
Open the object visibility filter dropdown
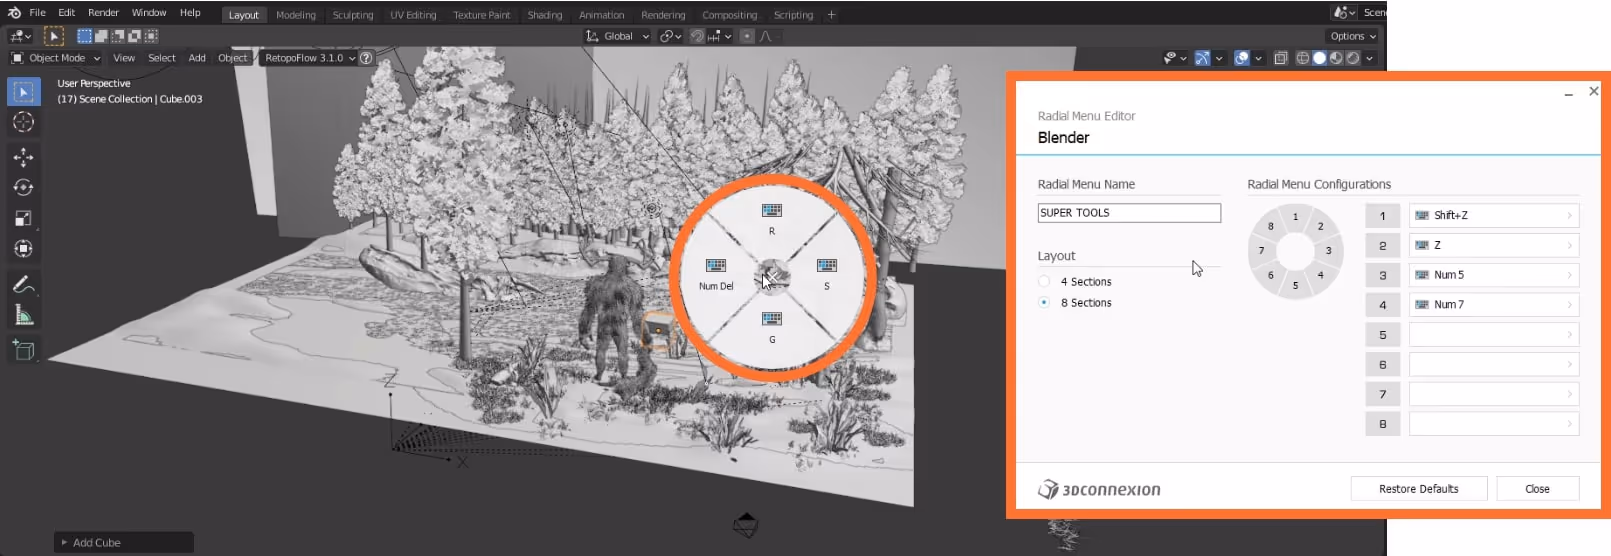click(x=1174, y=58)
